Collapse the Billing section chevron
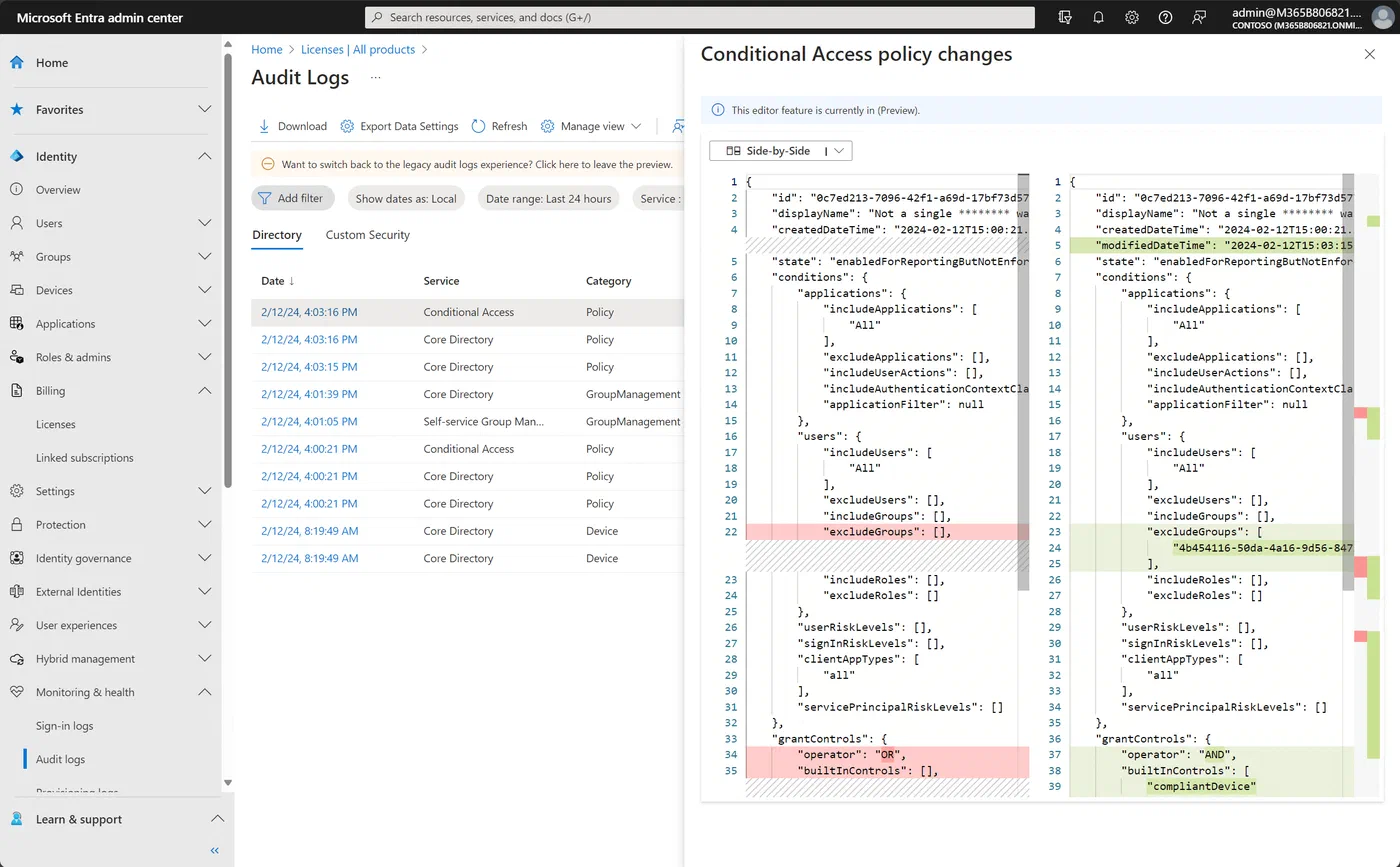This screenshot has height=867, width=1400. 205,391
